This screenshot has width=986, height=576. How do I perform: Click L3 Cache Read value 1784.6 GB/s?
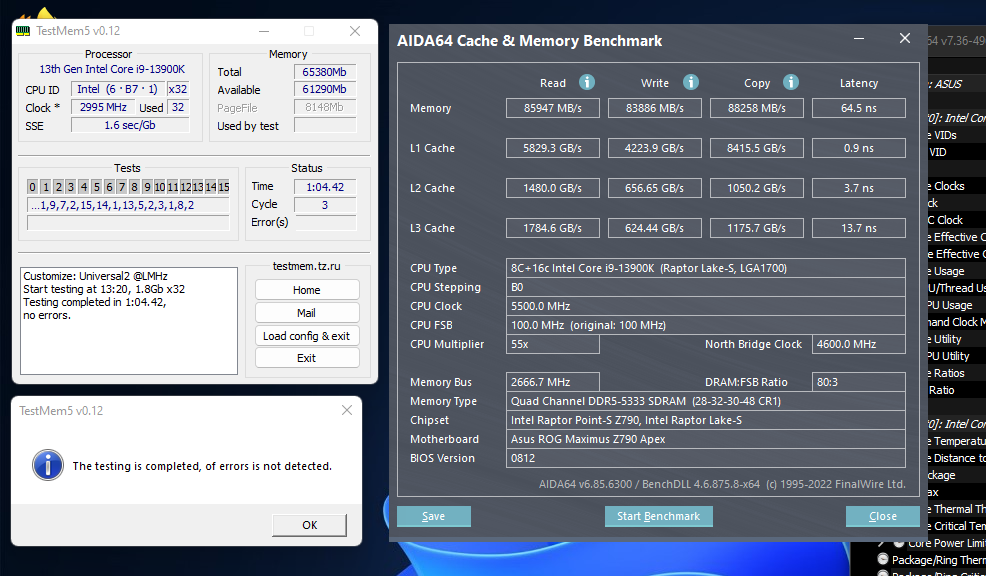(x=553, y=228)
